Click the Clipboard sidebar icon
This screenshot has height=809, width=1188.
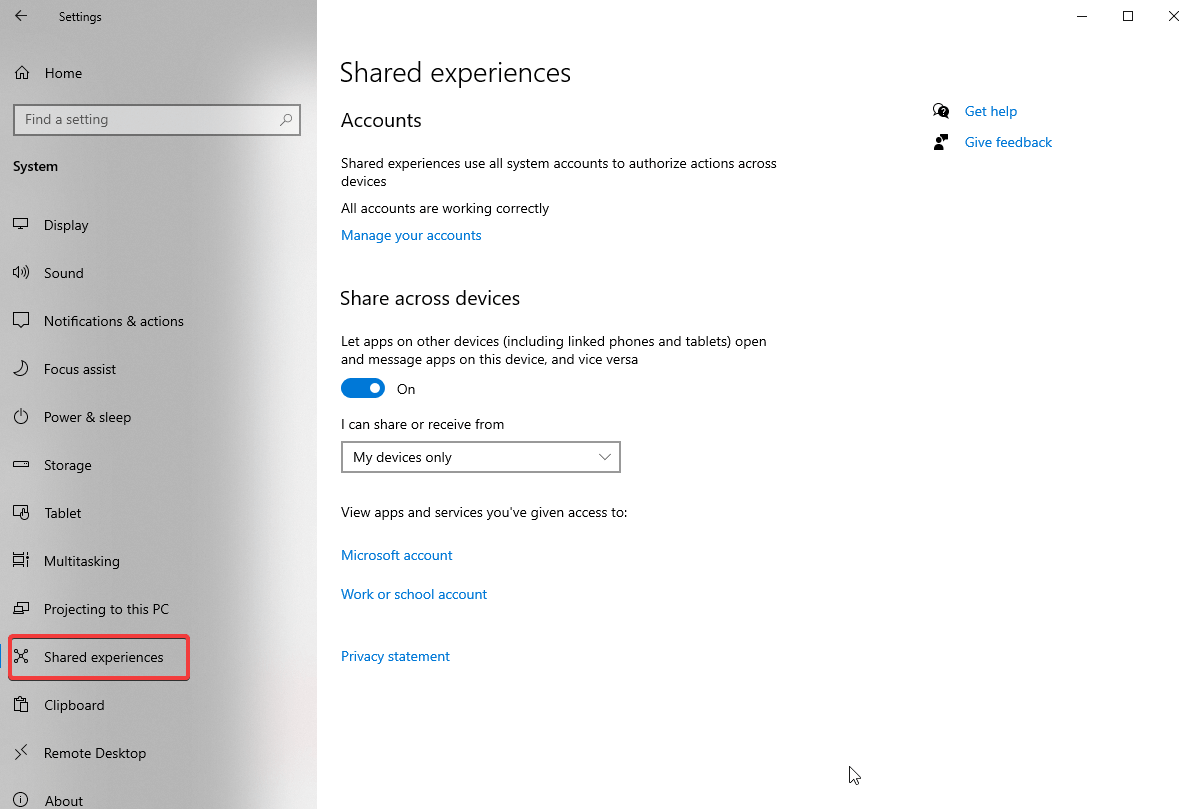21,705
